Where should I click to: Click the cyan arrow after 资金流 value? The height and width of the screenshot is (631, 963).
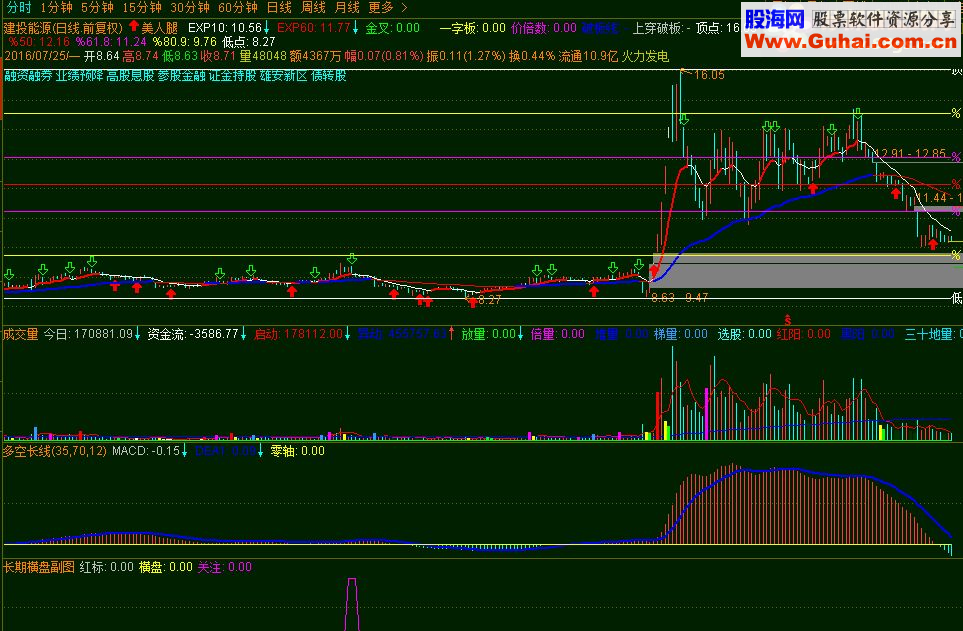pyautogui.click(x=243, y=334)
